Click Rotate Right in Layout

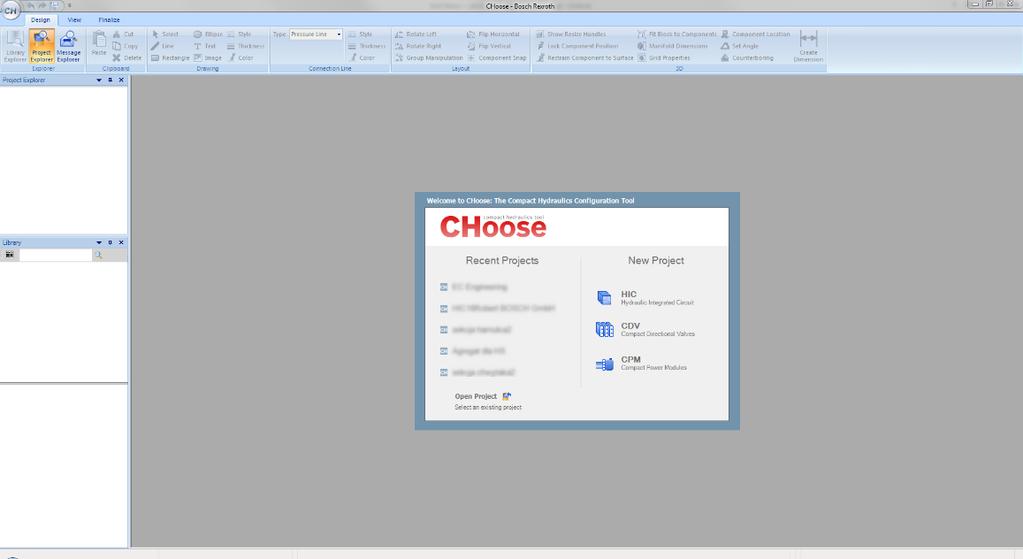(418, 46)
